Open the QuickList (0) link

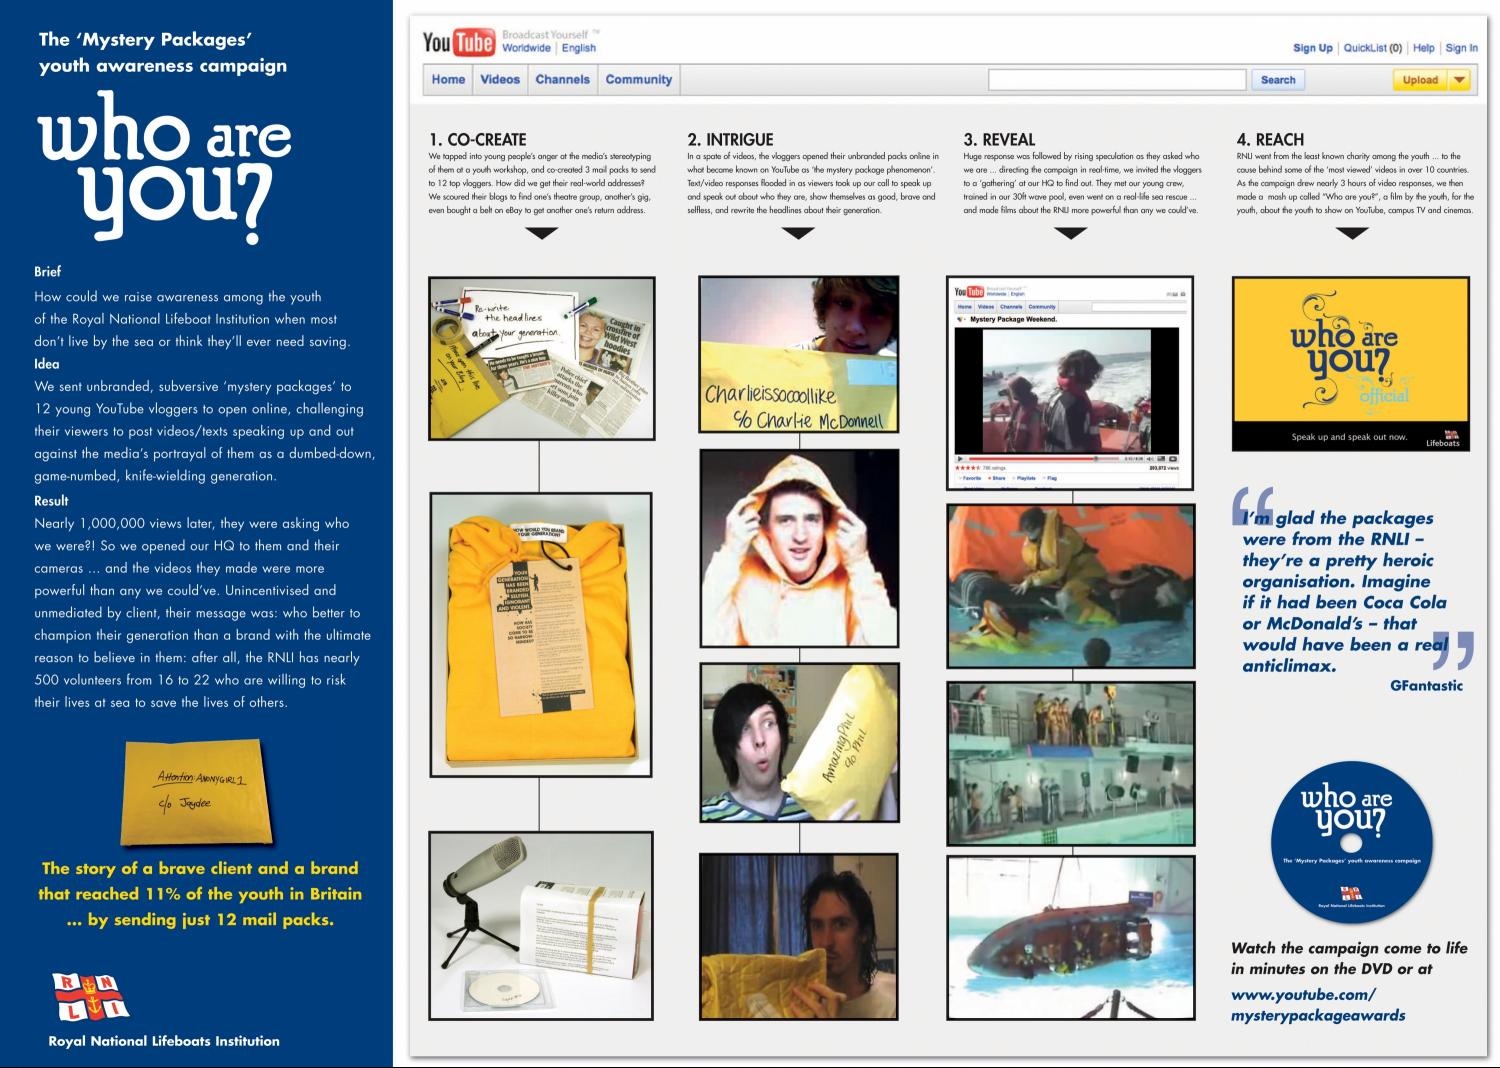point(1372,48)
